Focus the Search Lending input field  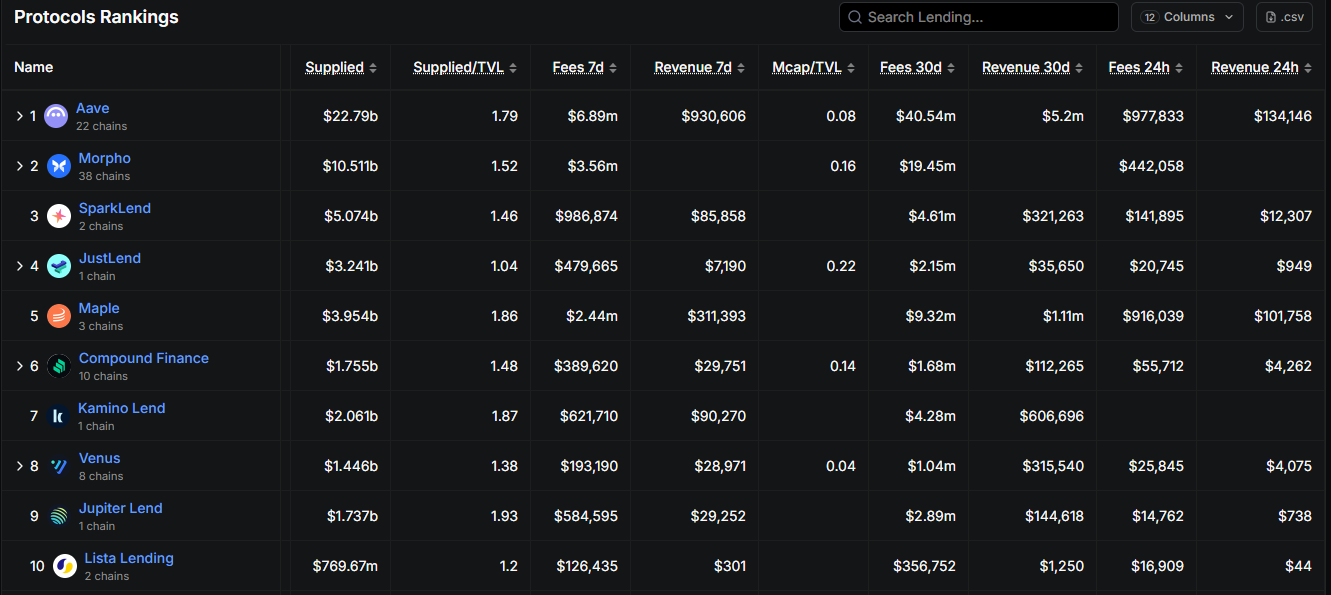(979, 17)
